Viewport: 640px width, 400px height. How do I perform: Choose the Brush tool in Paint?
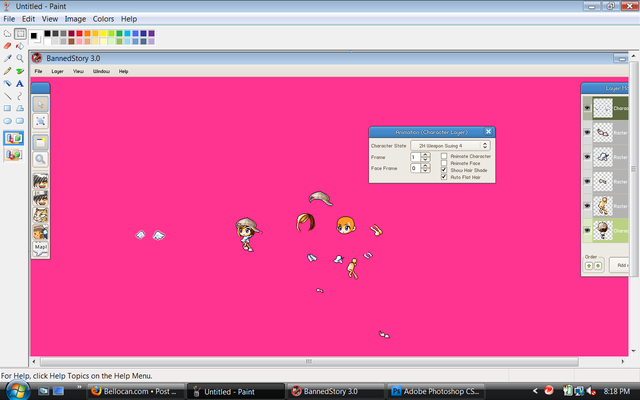click(x=20, y=71)
